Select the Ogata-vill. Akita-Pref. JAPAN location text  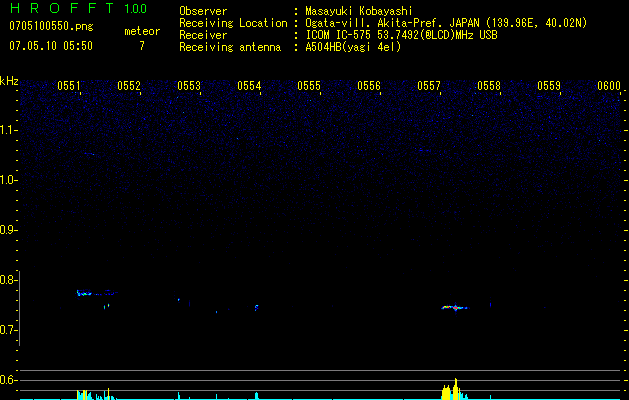[446, 23]
